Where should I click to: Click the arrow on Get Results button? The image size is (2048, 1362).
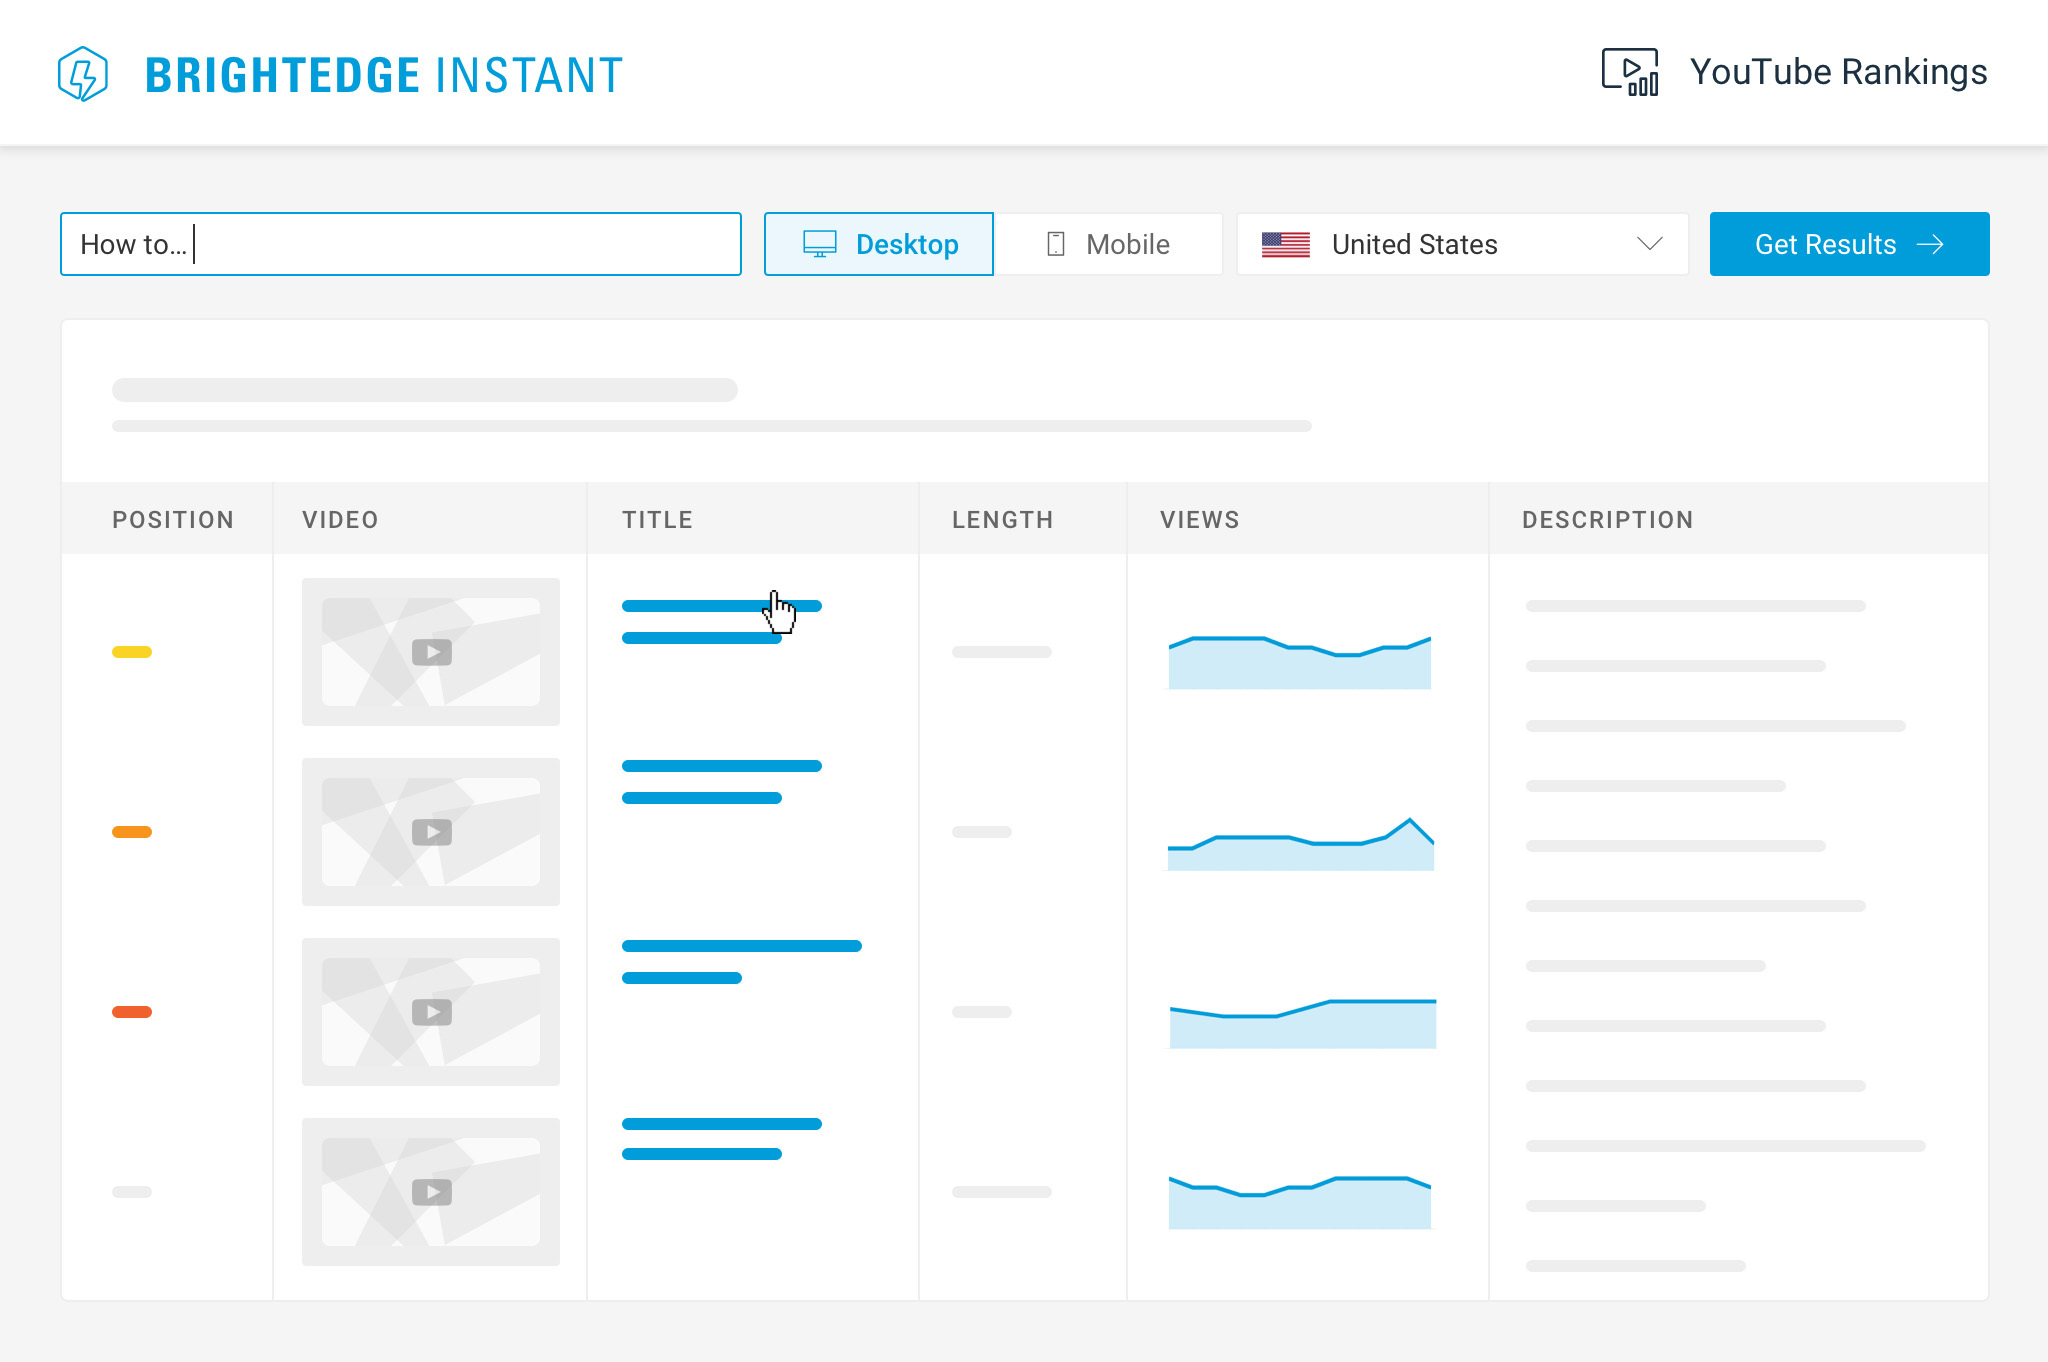[1930, 244]
